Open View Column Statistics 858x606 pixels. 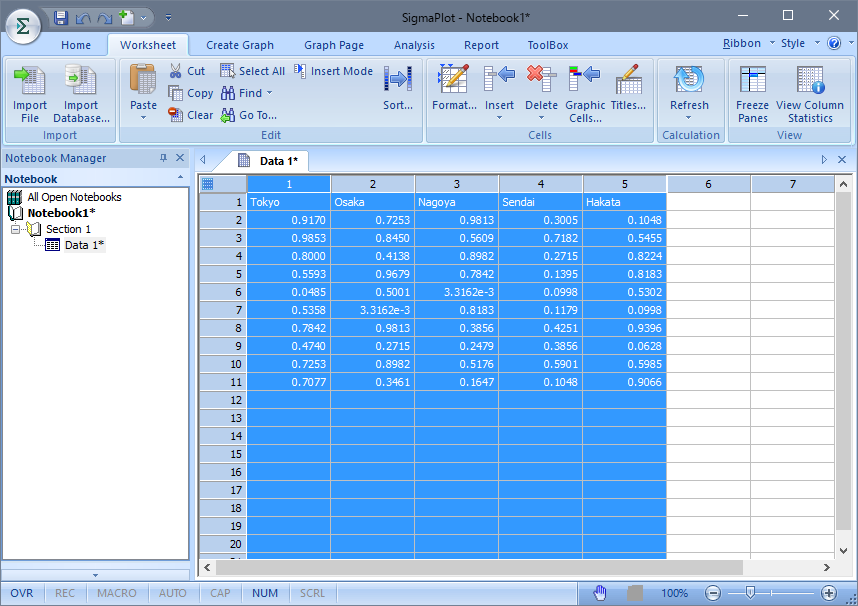point(810,94)
